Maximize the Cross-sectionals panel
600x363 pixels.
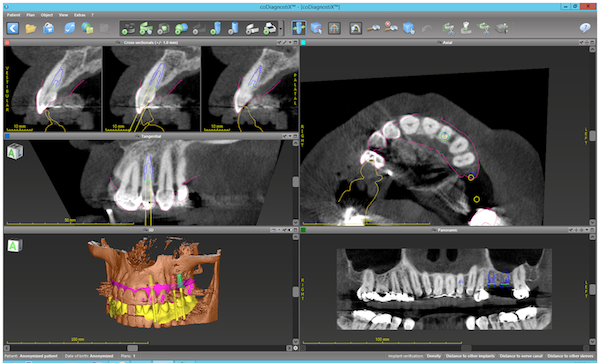pos(295,42)
